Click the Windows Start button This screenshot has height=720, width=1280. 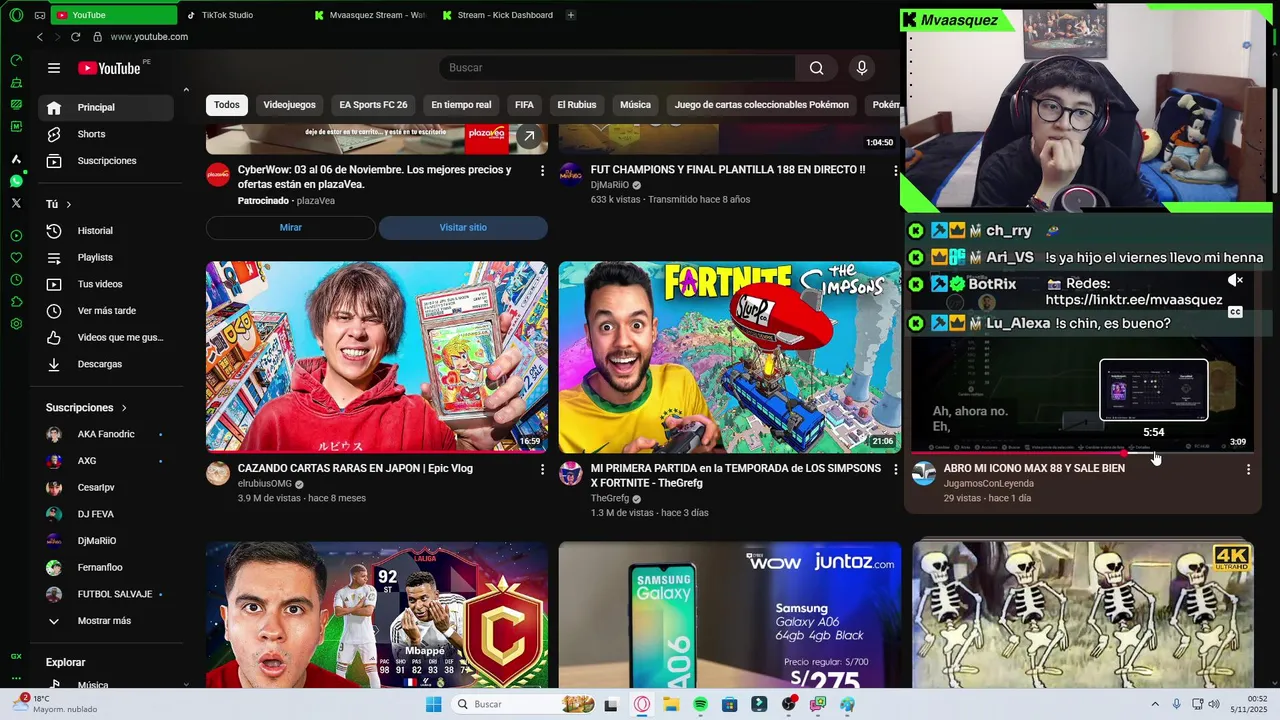tap(433, 705)
